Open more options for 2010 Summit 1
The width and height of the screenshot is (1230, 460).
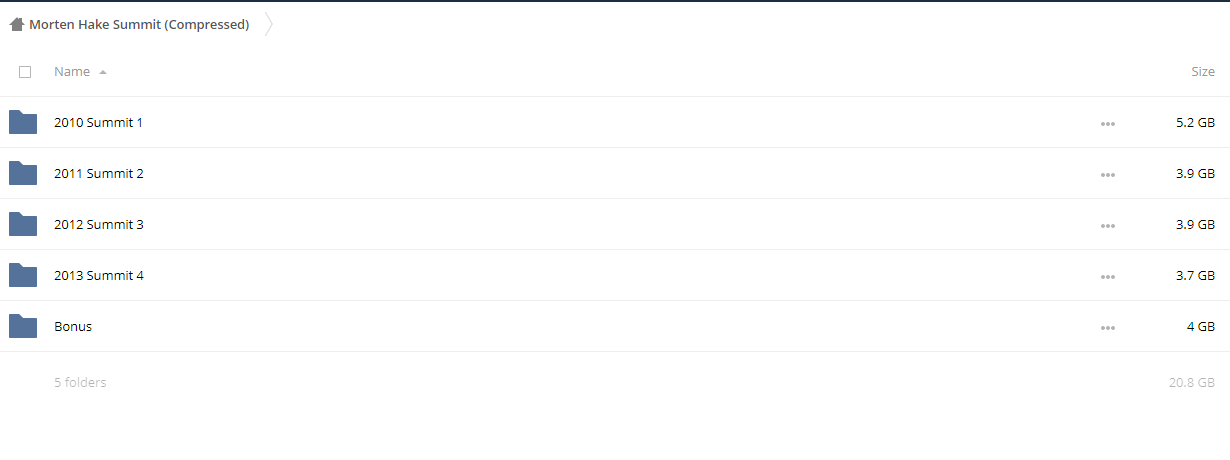(1107, 124)
